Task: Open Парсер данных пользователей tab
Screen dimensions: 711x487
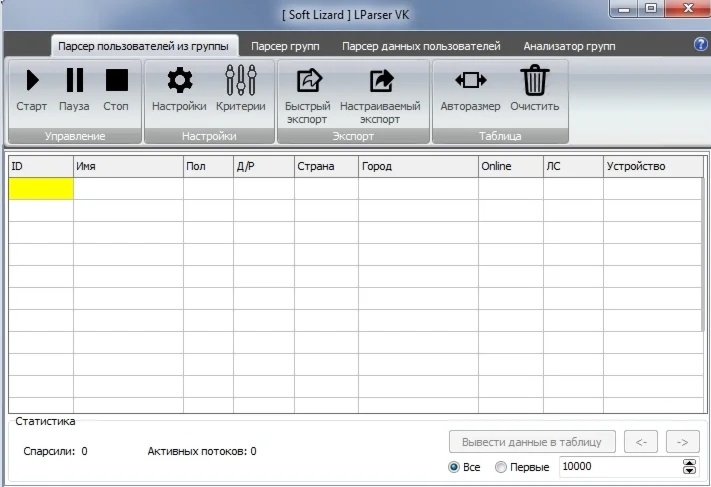Action: pos(420,46)
